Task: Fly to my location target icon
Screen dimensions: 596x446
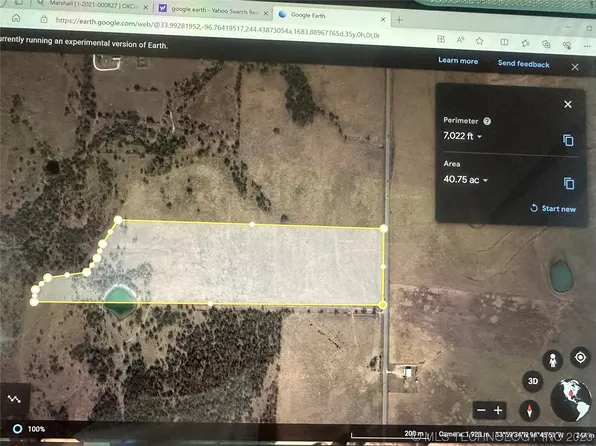Action: point(580,357)
